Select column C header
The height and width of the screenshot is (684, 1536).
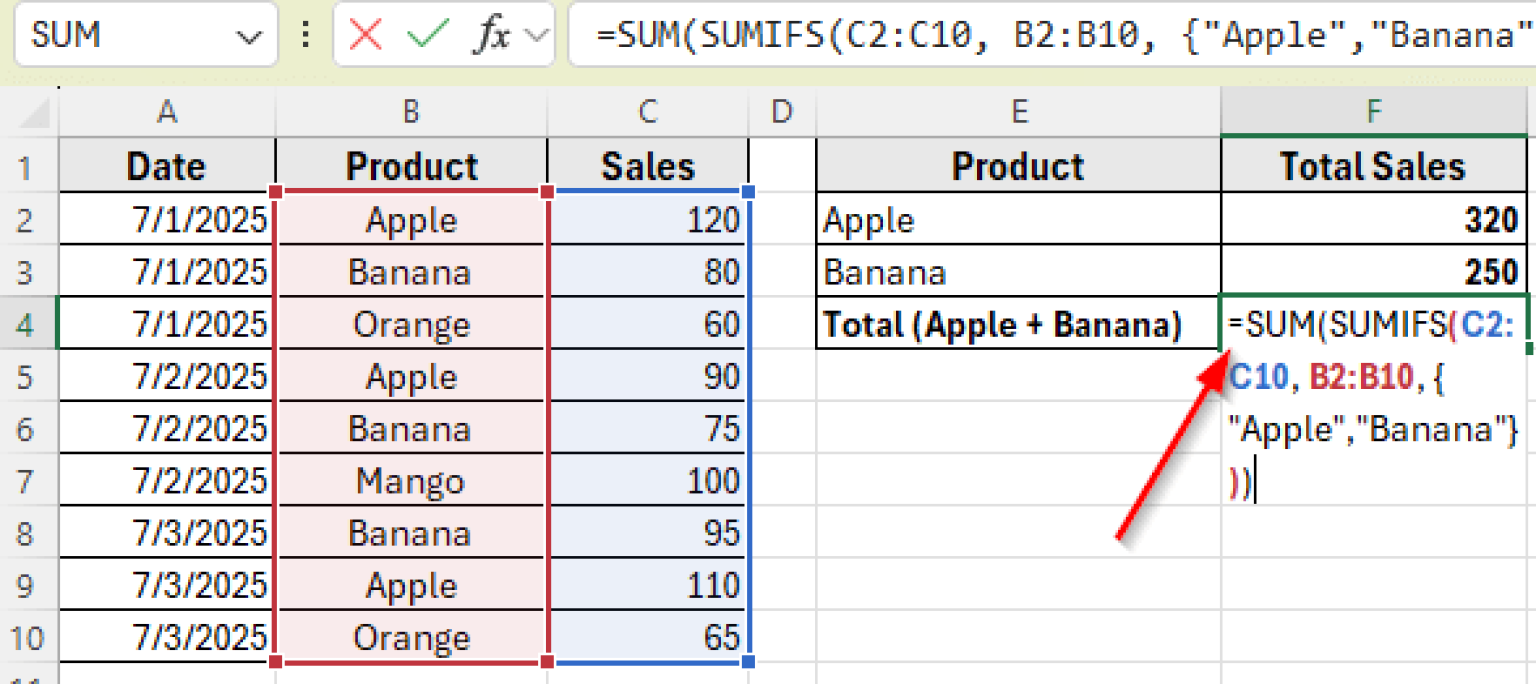click(647, 112)
